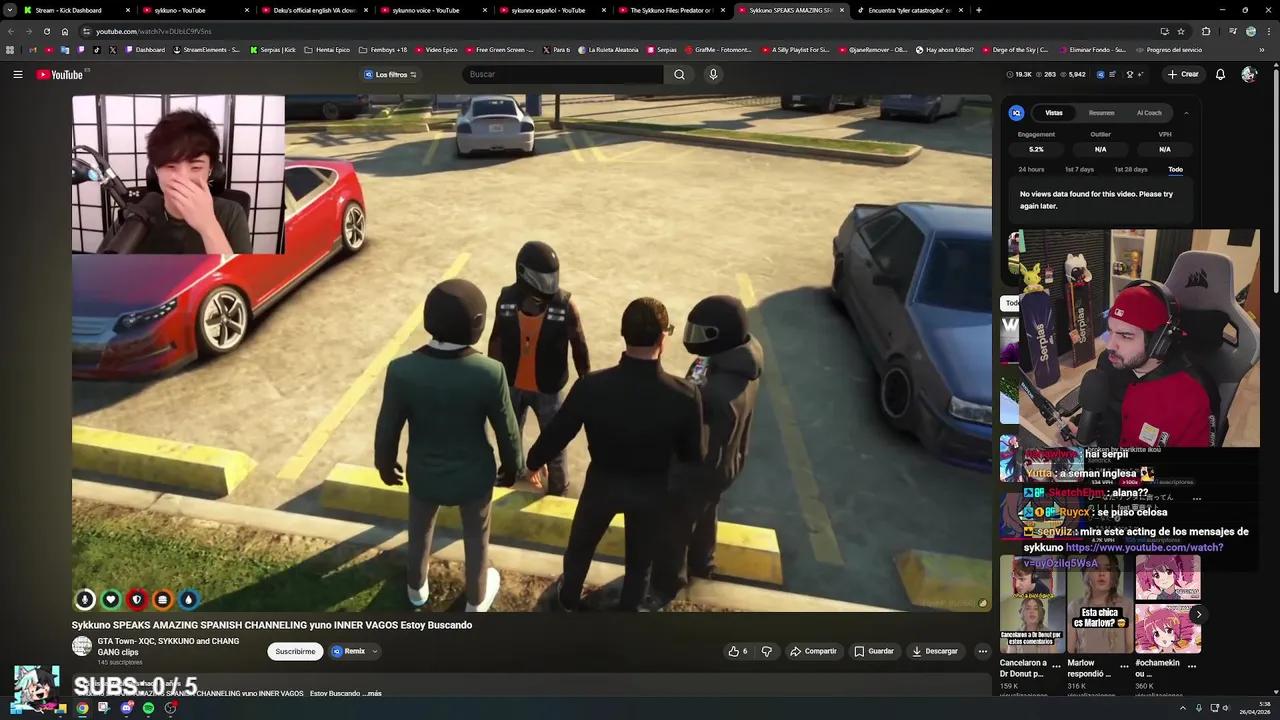1280x720 pixels.
Task: Collapse the vidIQ panel with the chevron
Action: 1186,113
